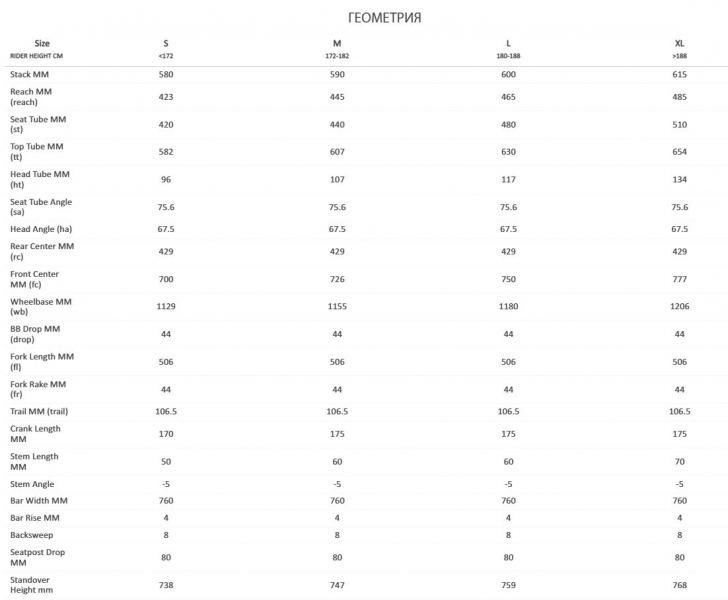Click the ГЕОМЕТРИЯ heading
Screen dimensions: 728x600
coord(384,18)
